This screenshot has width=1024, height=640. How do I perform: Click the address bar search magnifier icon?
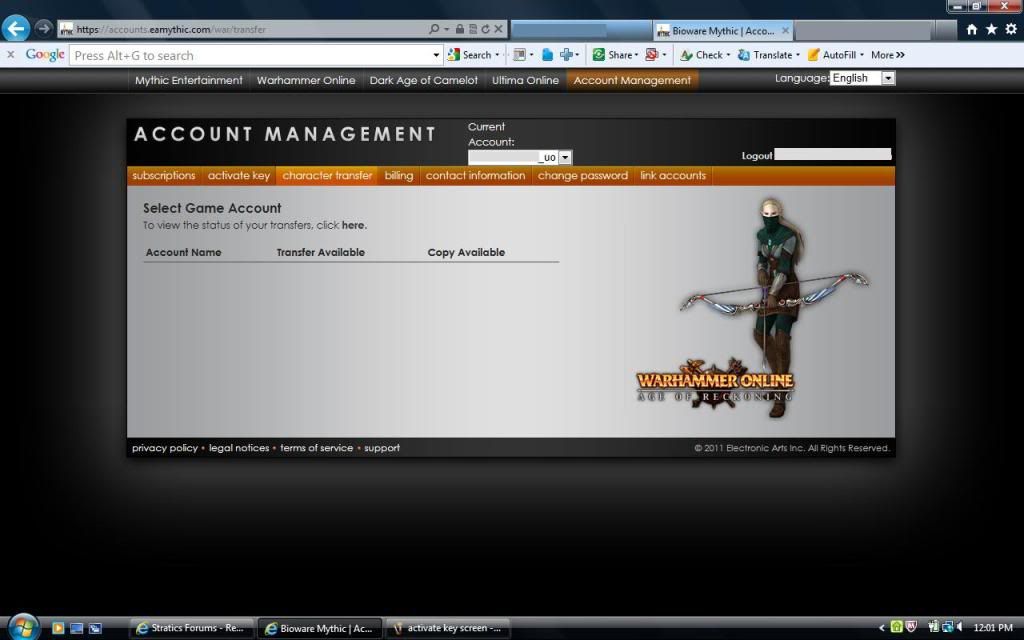(434, 29)
